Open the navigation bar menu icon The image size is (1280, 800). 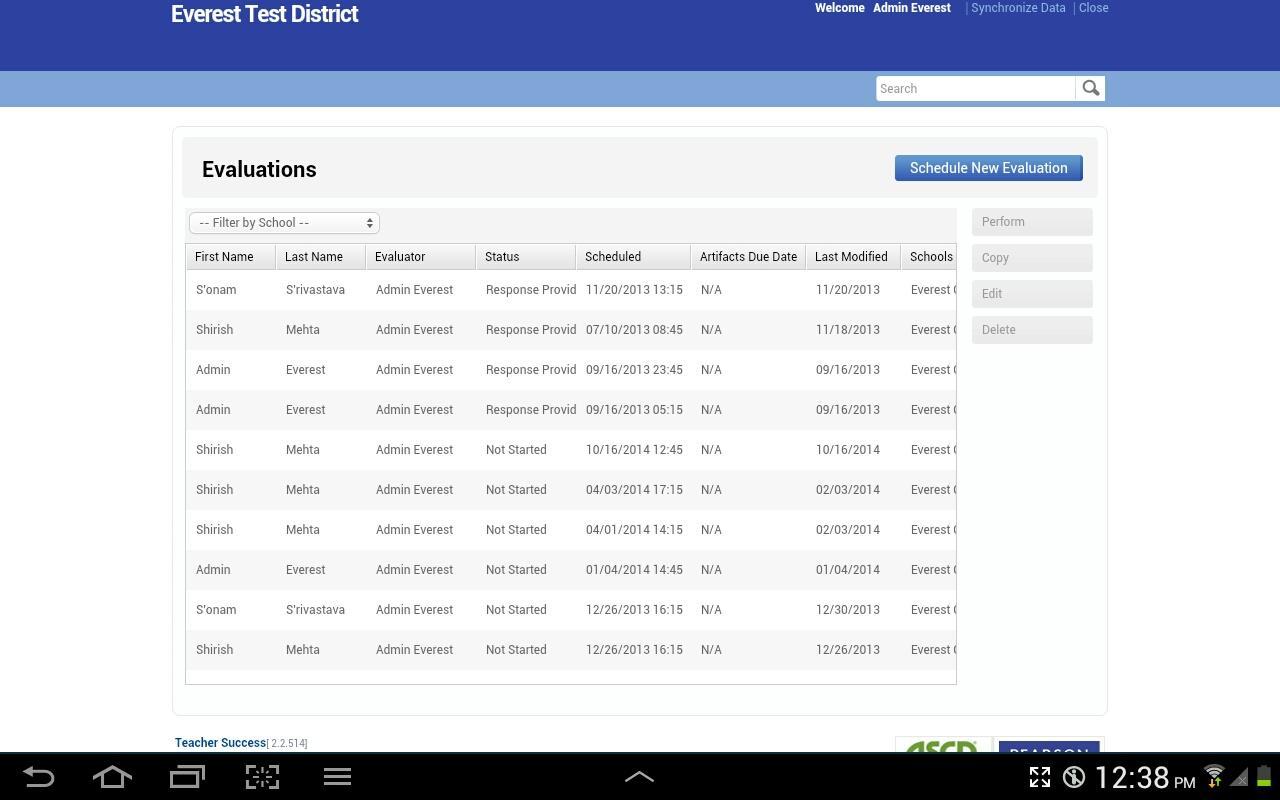tap(337, 777)
